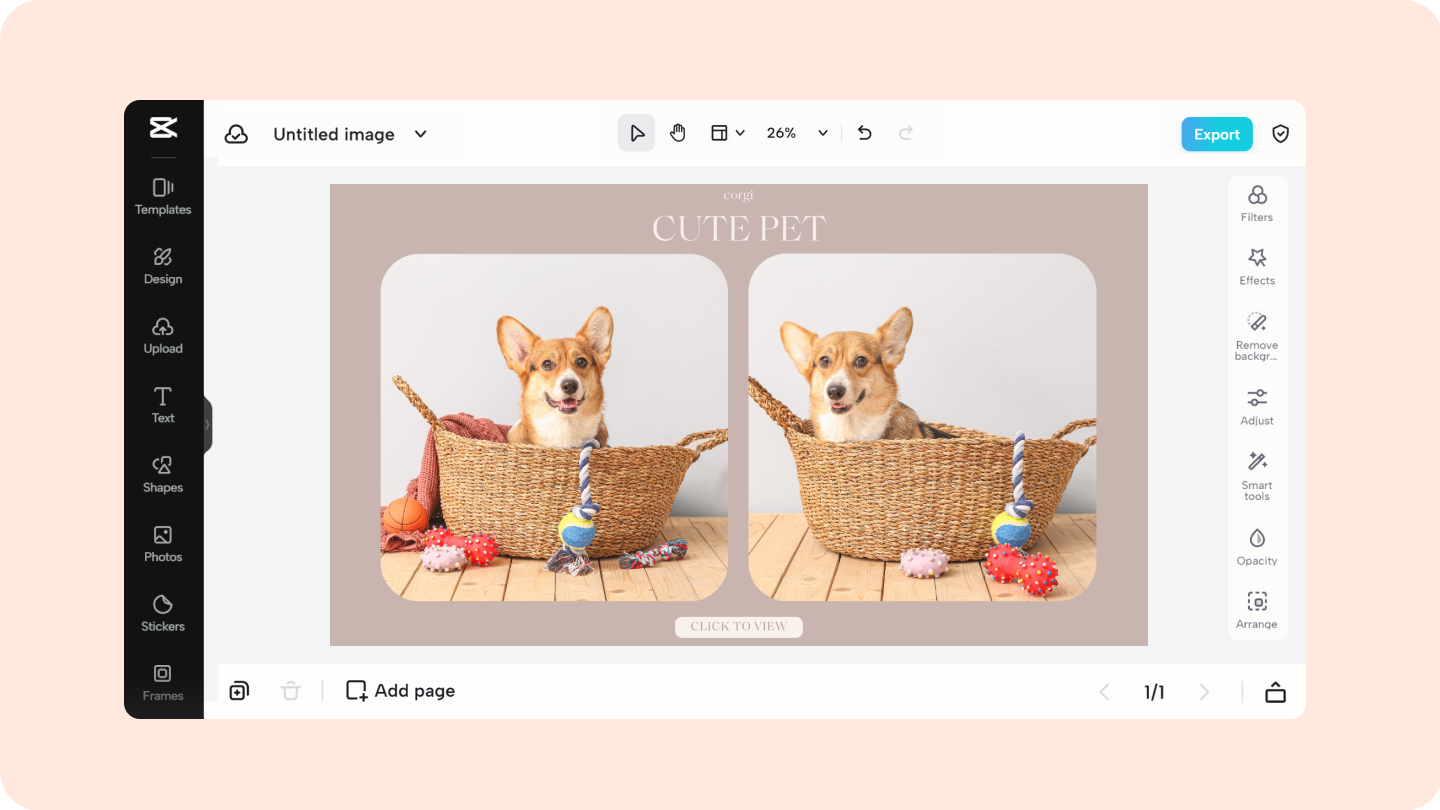The image size is (1440, 810).
Task: Toggle the hand pan tool
Action: pyautogui.click(x=677, y=132)
